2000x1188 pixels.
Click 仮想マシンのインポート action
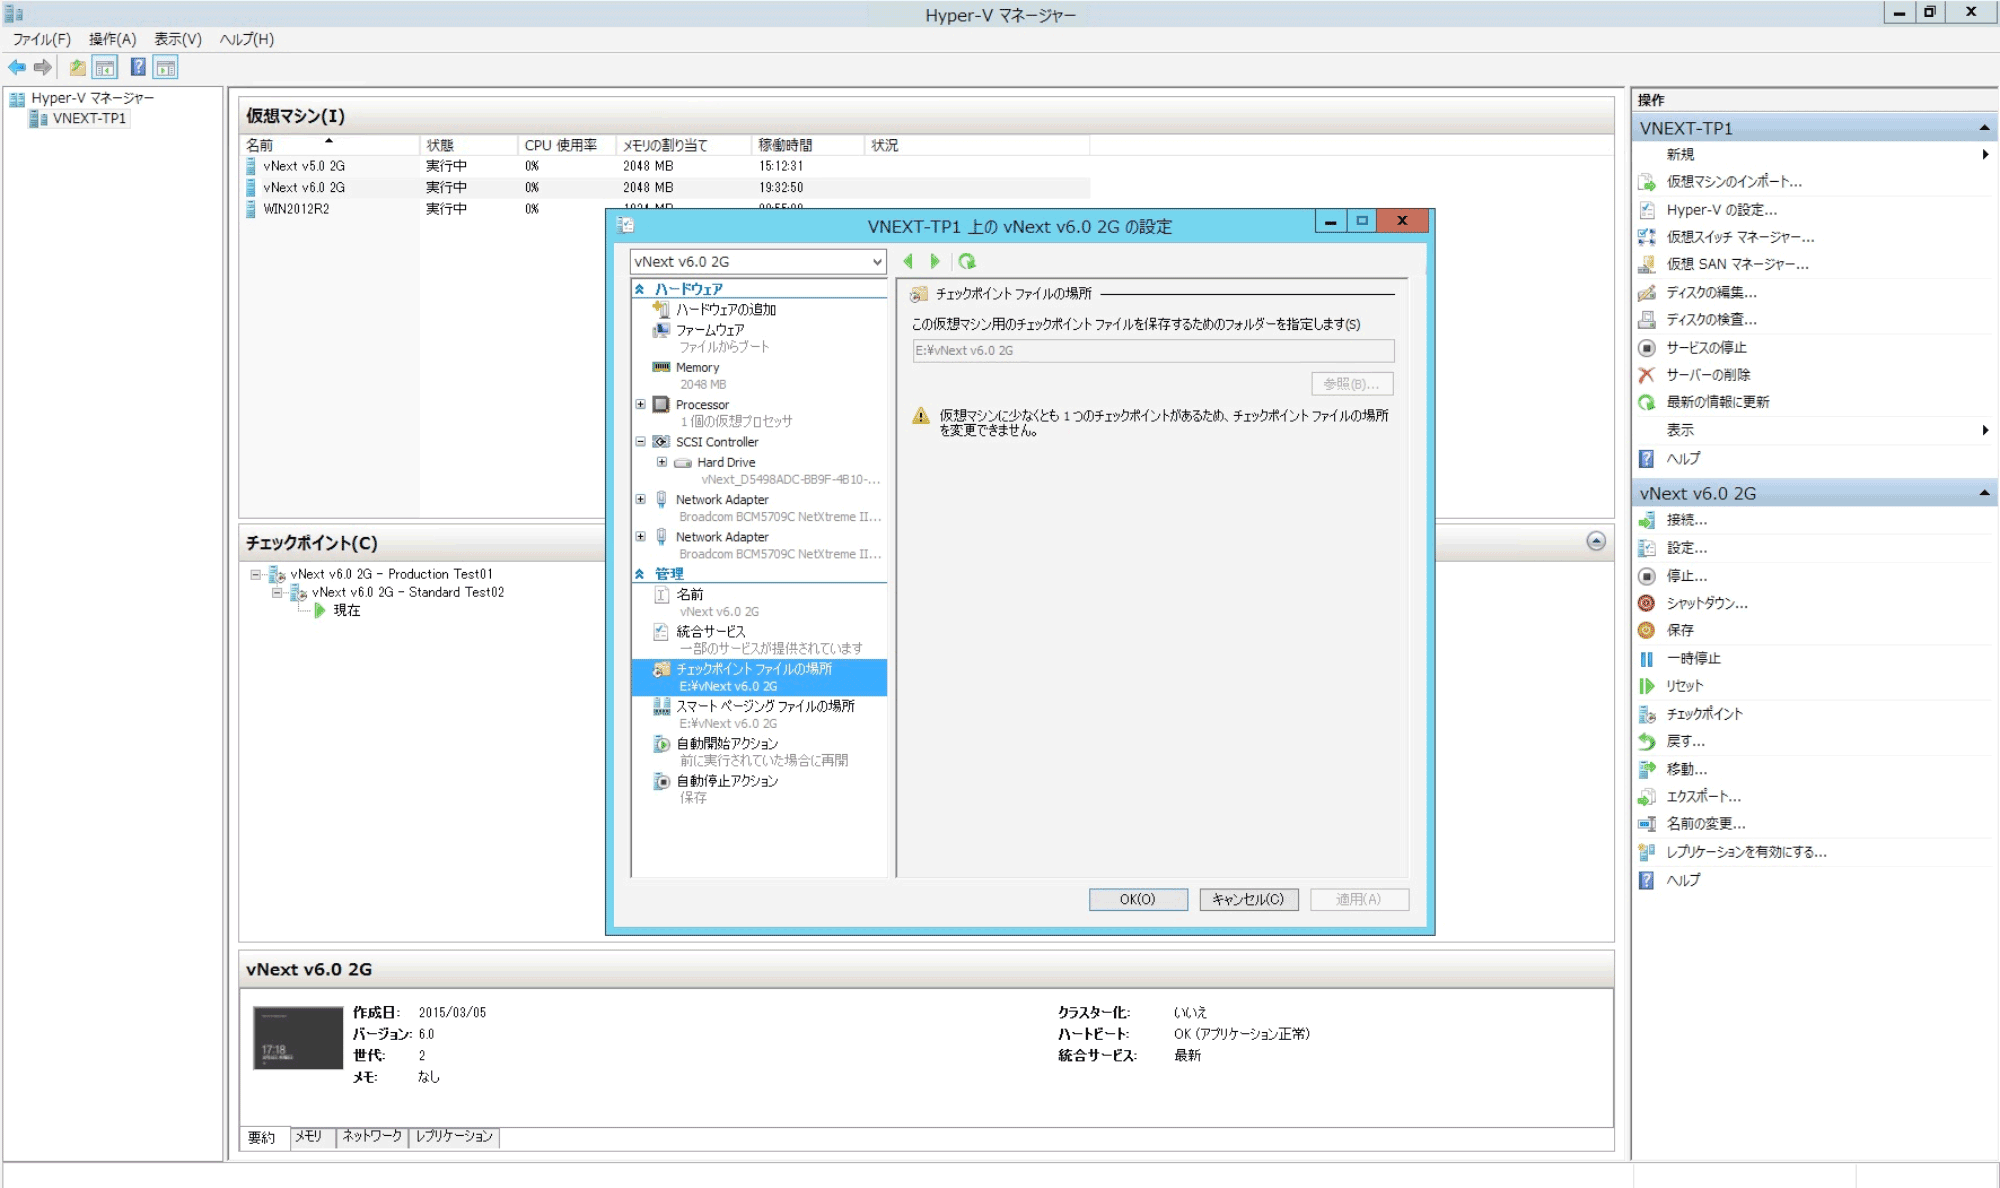(1733, 182)
